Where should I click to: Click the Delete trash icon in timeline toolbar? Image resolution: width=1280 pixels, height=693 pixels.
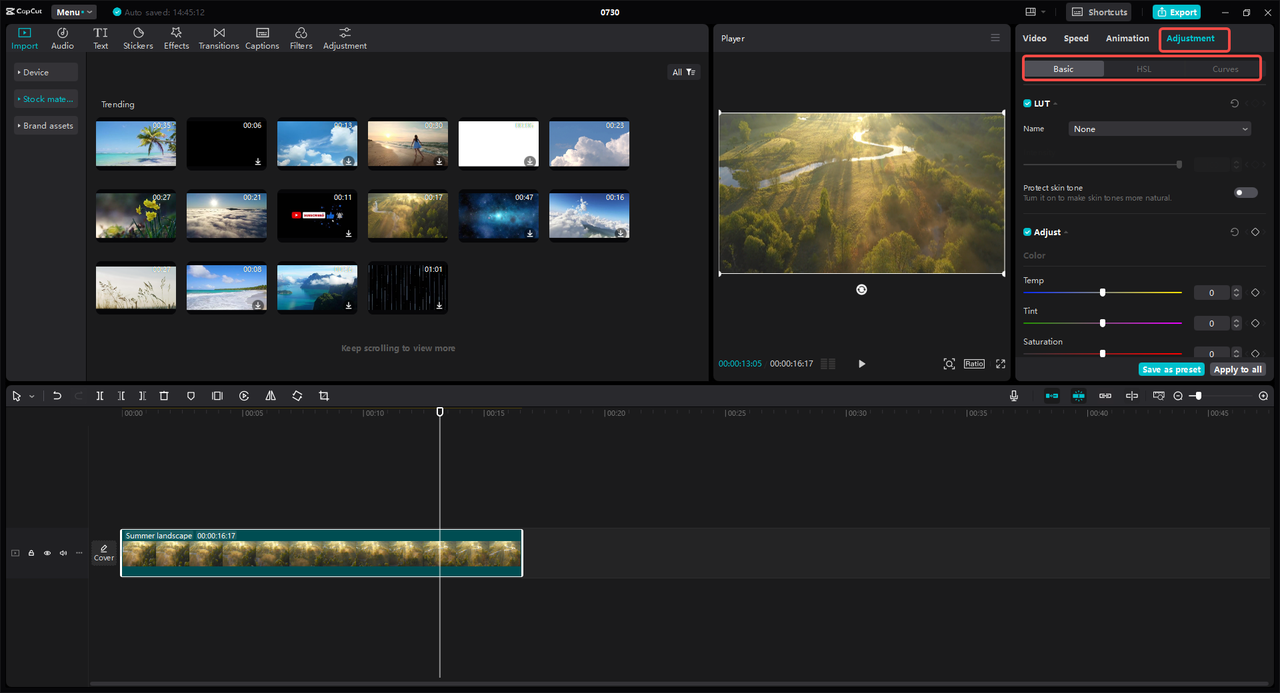(164, 396)
